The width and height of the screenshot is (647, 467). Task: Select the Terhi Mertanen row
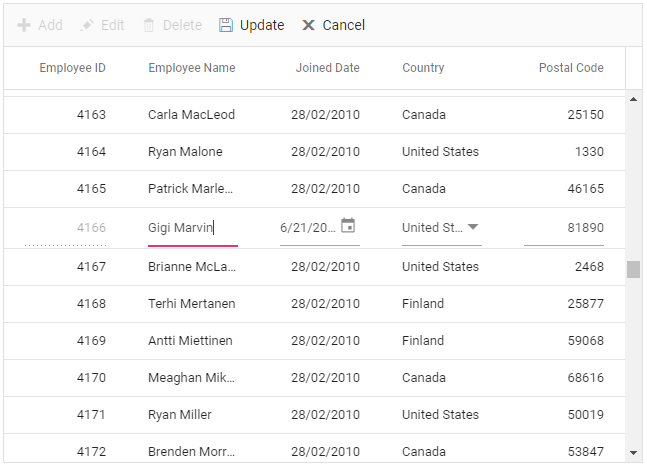(x=190, y=304)
